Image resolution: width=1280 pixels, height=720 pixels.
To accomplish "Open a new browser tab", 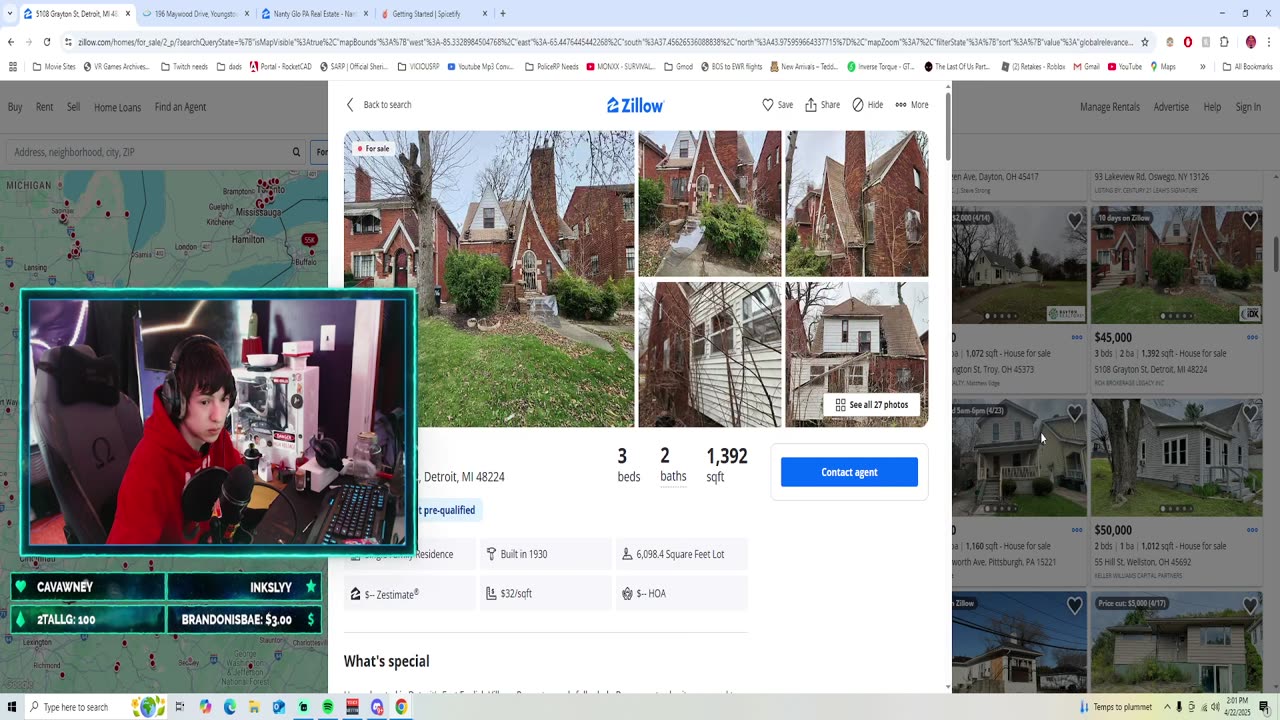I will (x=503, y=14).
